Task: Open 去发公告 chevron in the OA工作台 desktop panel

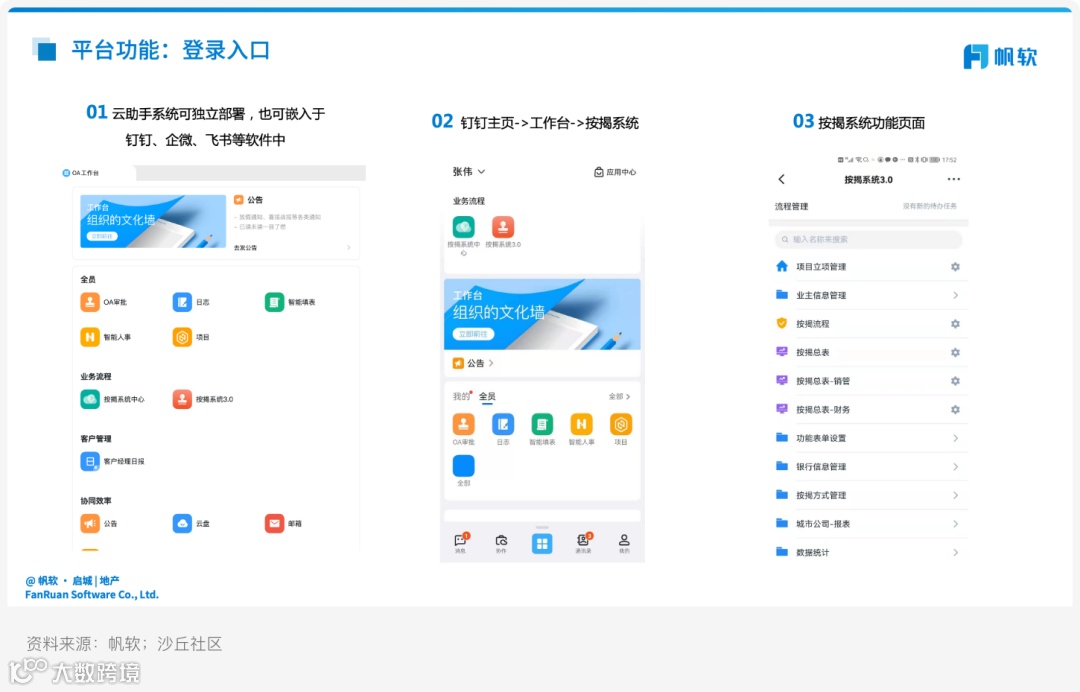Action: pyautogui.click(x=349, y=248)
